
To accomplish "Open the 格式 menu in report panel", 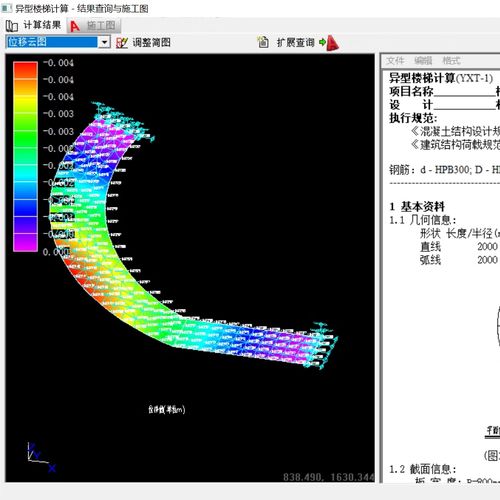I will (x=451, y=61).
